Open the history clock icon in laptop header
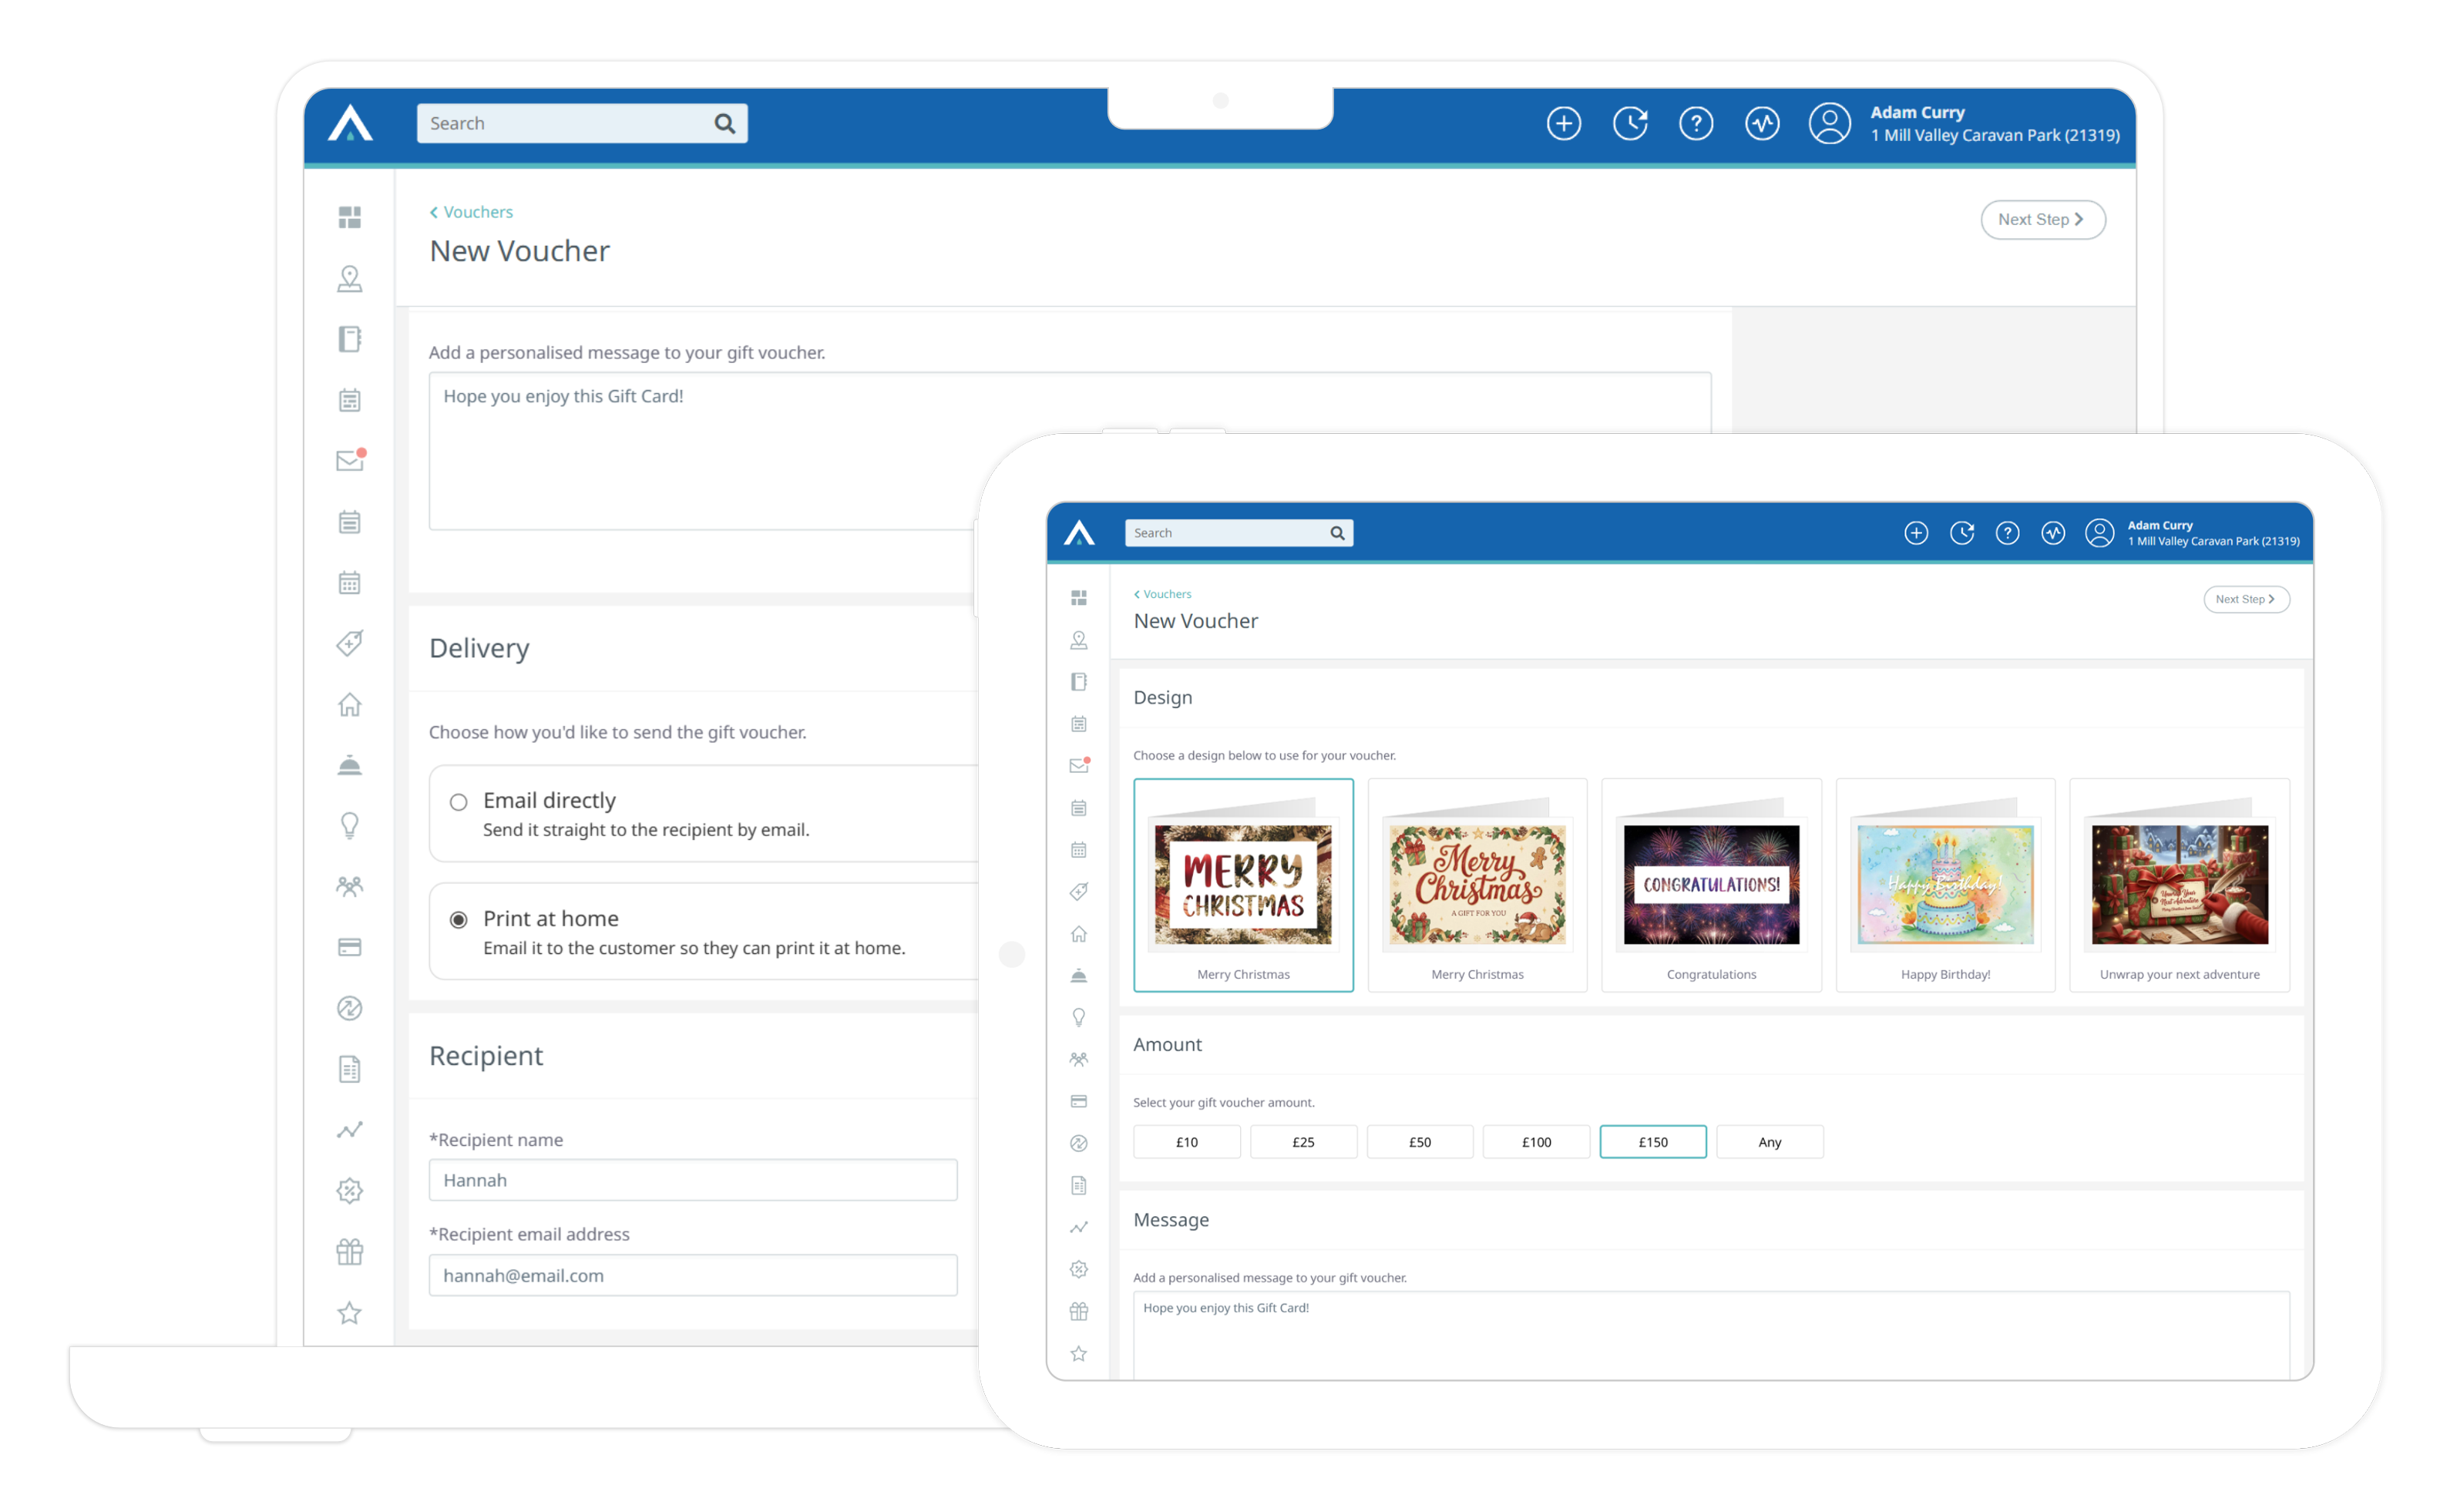This screenshot has width=2457, height=1512. 1629,124
